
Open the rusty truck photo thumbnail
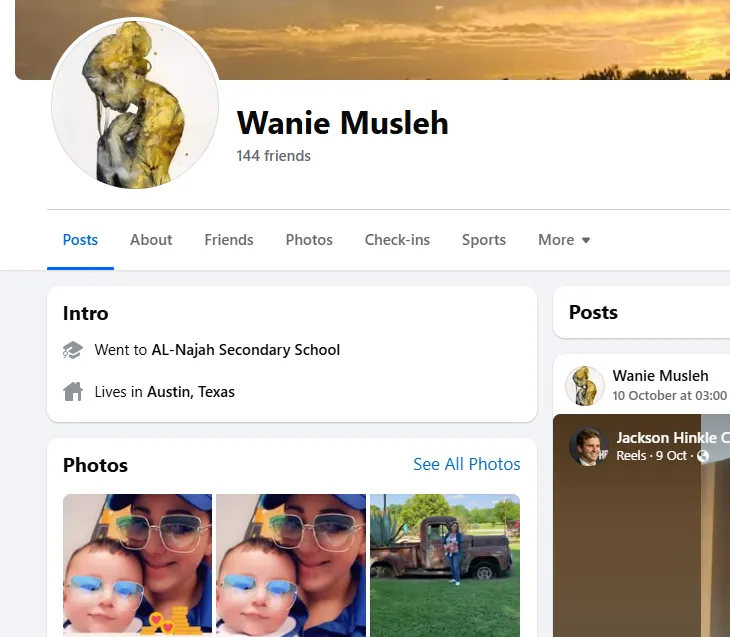click(445, 565)
